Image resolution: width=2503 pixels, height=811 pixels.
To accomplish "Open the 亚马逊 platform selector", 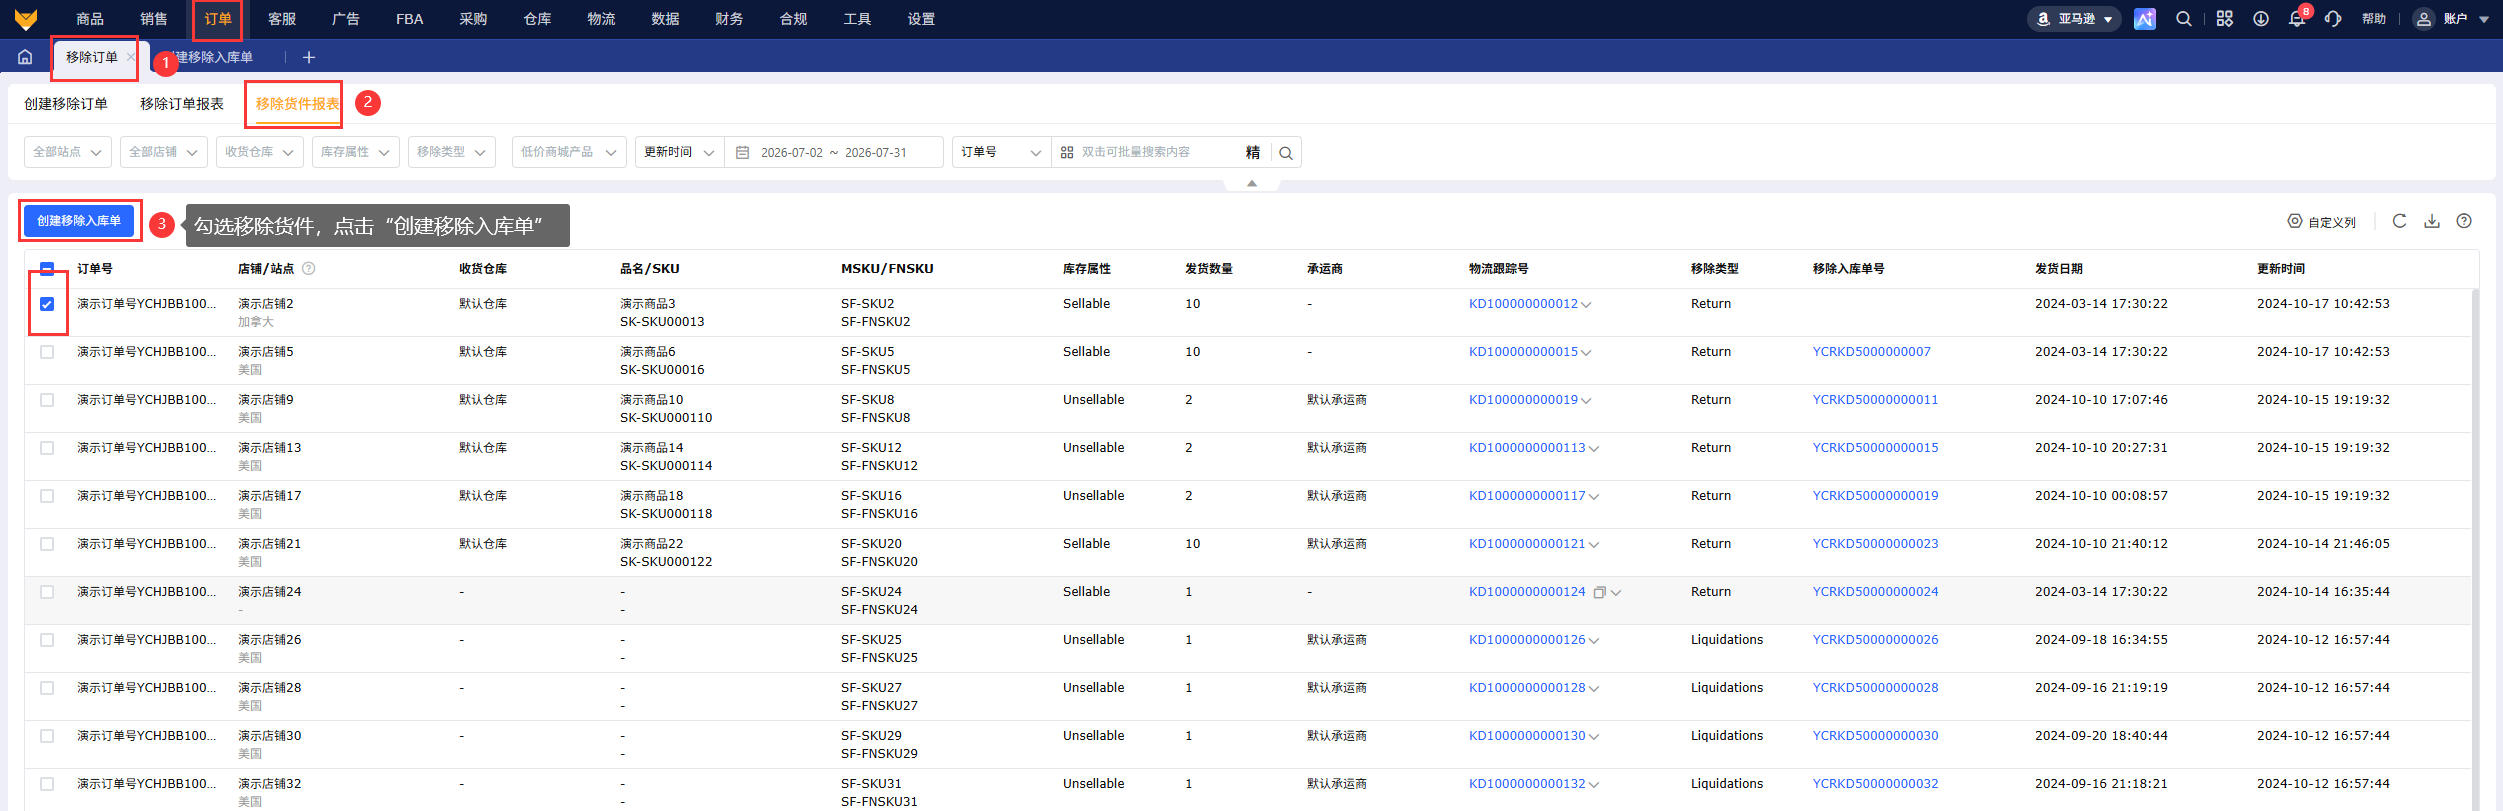I will 2075,19.
